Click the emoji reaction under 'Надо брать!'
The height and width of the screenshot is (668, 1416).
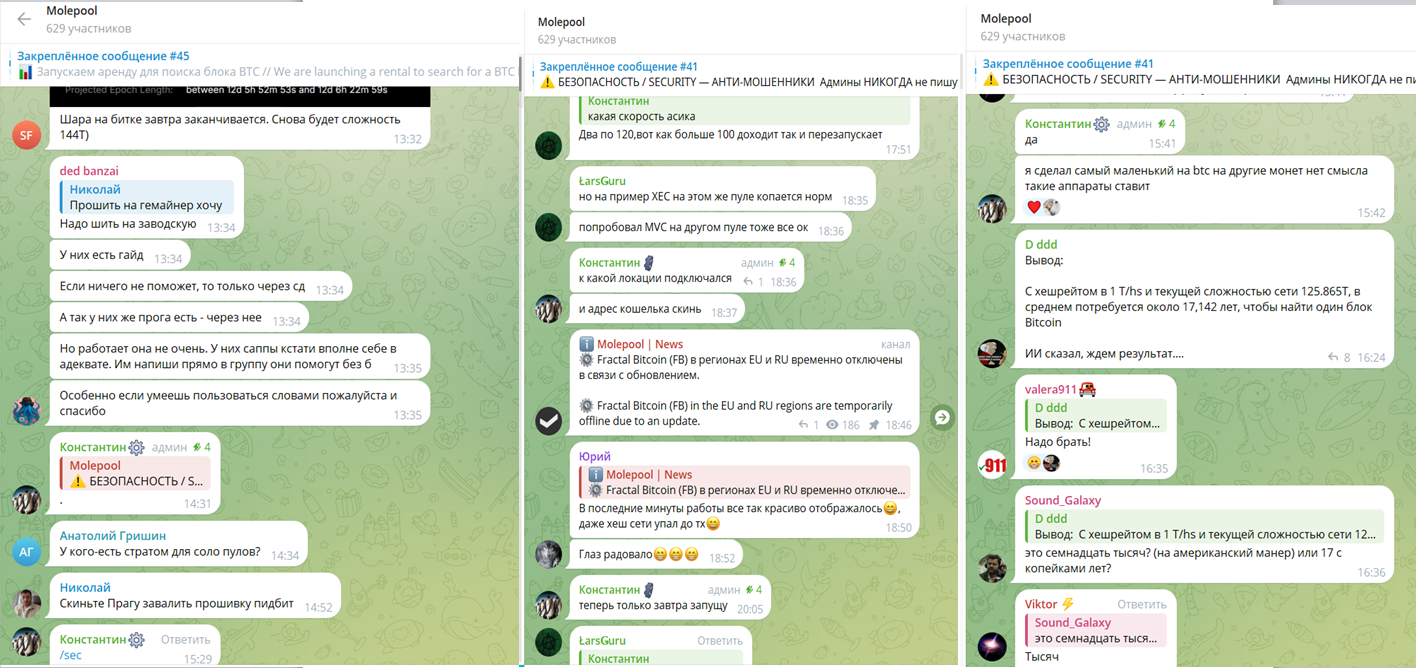[1034, 463]
